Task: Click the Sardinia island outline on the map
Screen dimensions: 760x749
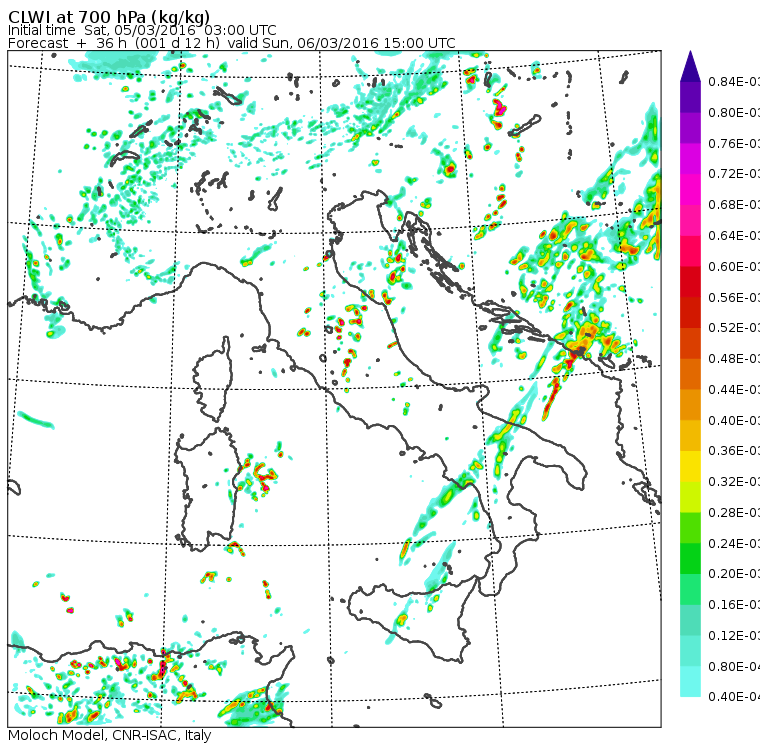Action: (207, 489)
